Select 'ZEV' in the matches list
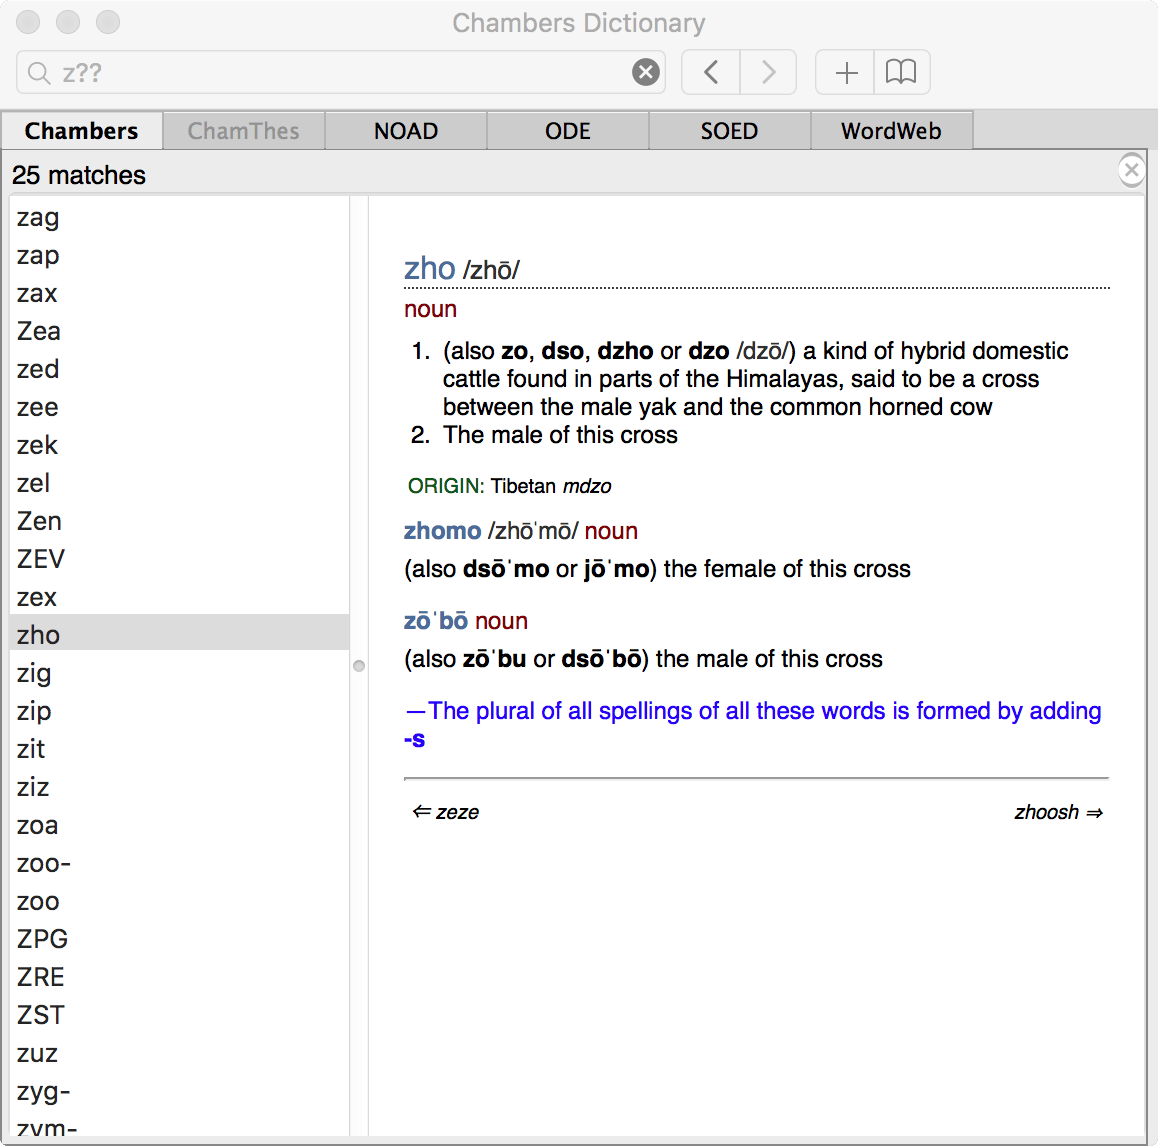 click(179, 559)
